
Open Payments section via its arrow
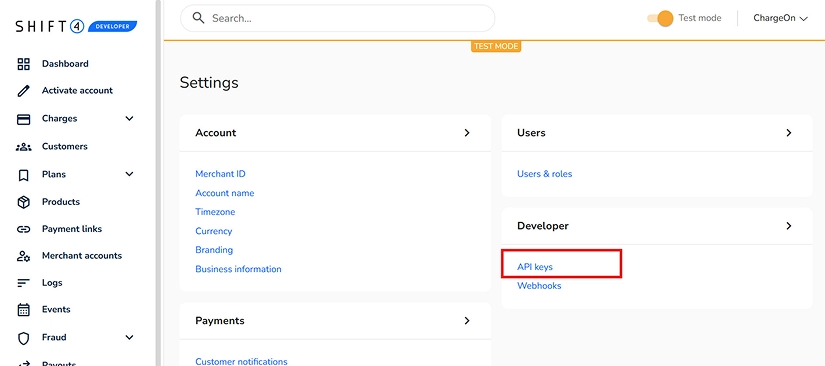tap(467, 321)
